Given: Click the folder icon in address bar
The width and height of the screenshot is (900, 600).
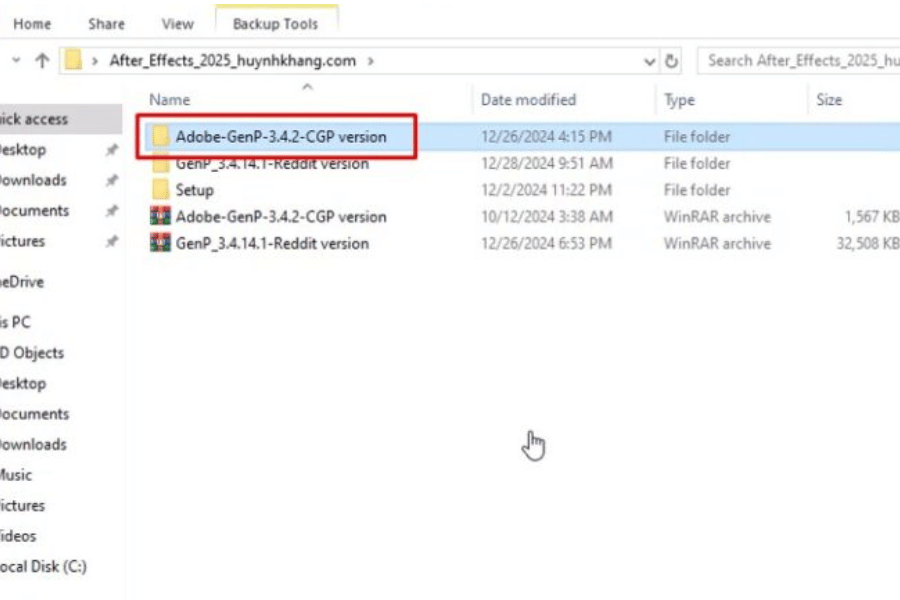Looking at the screenshot, I should pos(72,61).
